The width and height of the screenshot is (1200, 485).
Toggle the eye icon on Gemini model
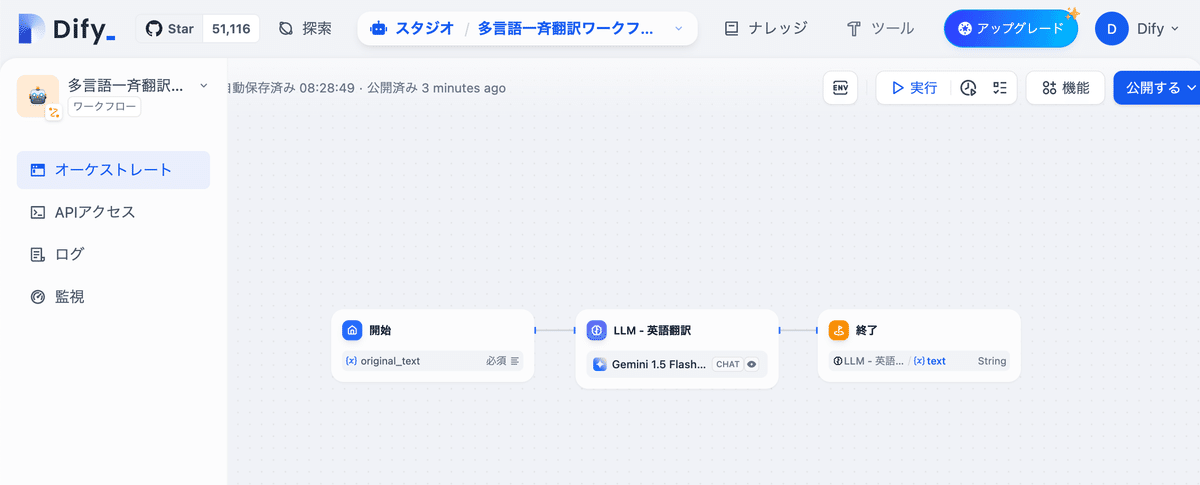tap(752, 364)
